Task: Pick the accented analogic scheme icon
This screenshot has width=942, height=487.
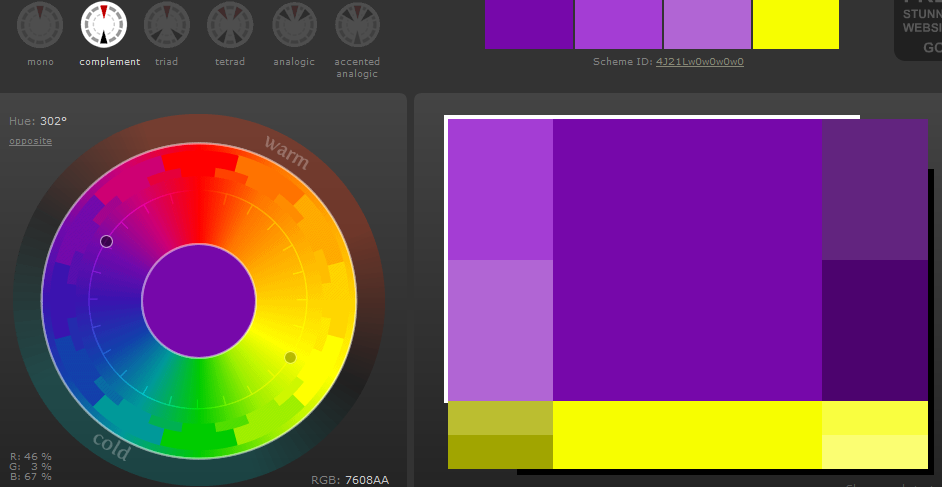Action: pyautogui.click(x=357, y=25)
